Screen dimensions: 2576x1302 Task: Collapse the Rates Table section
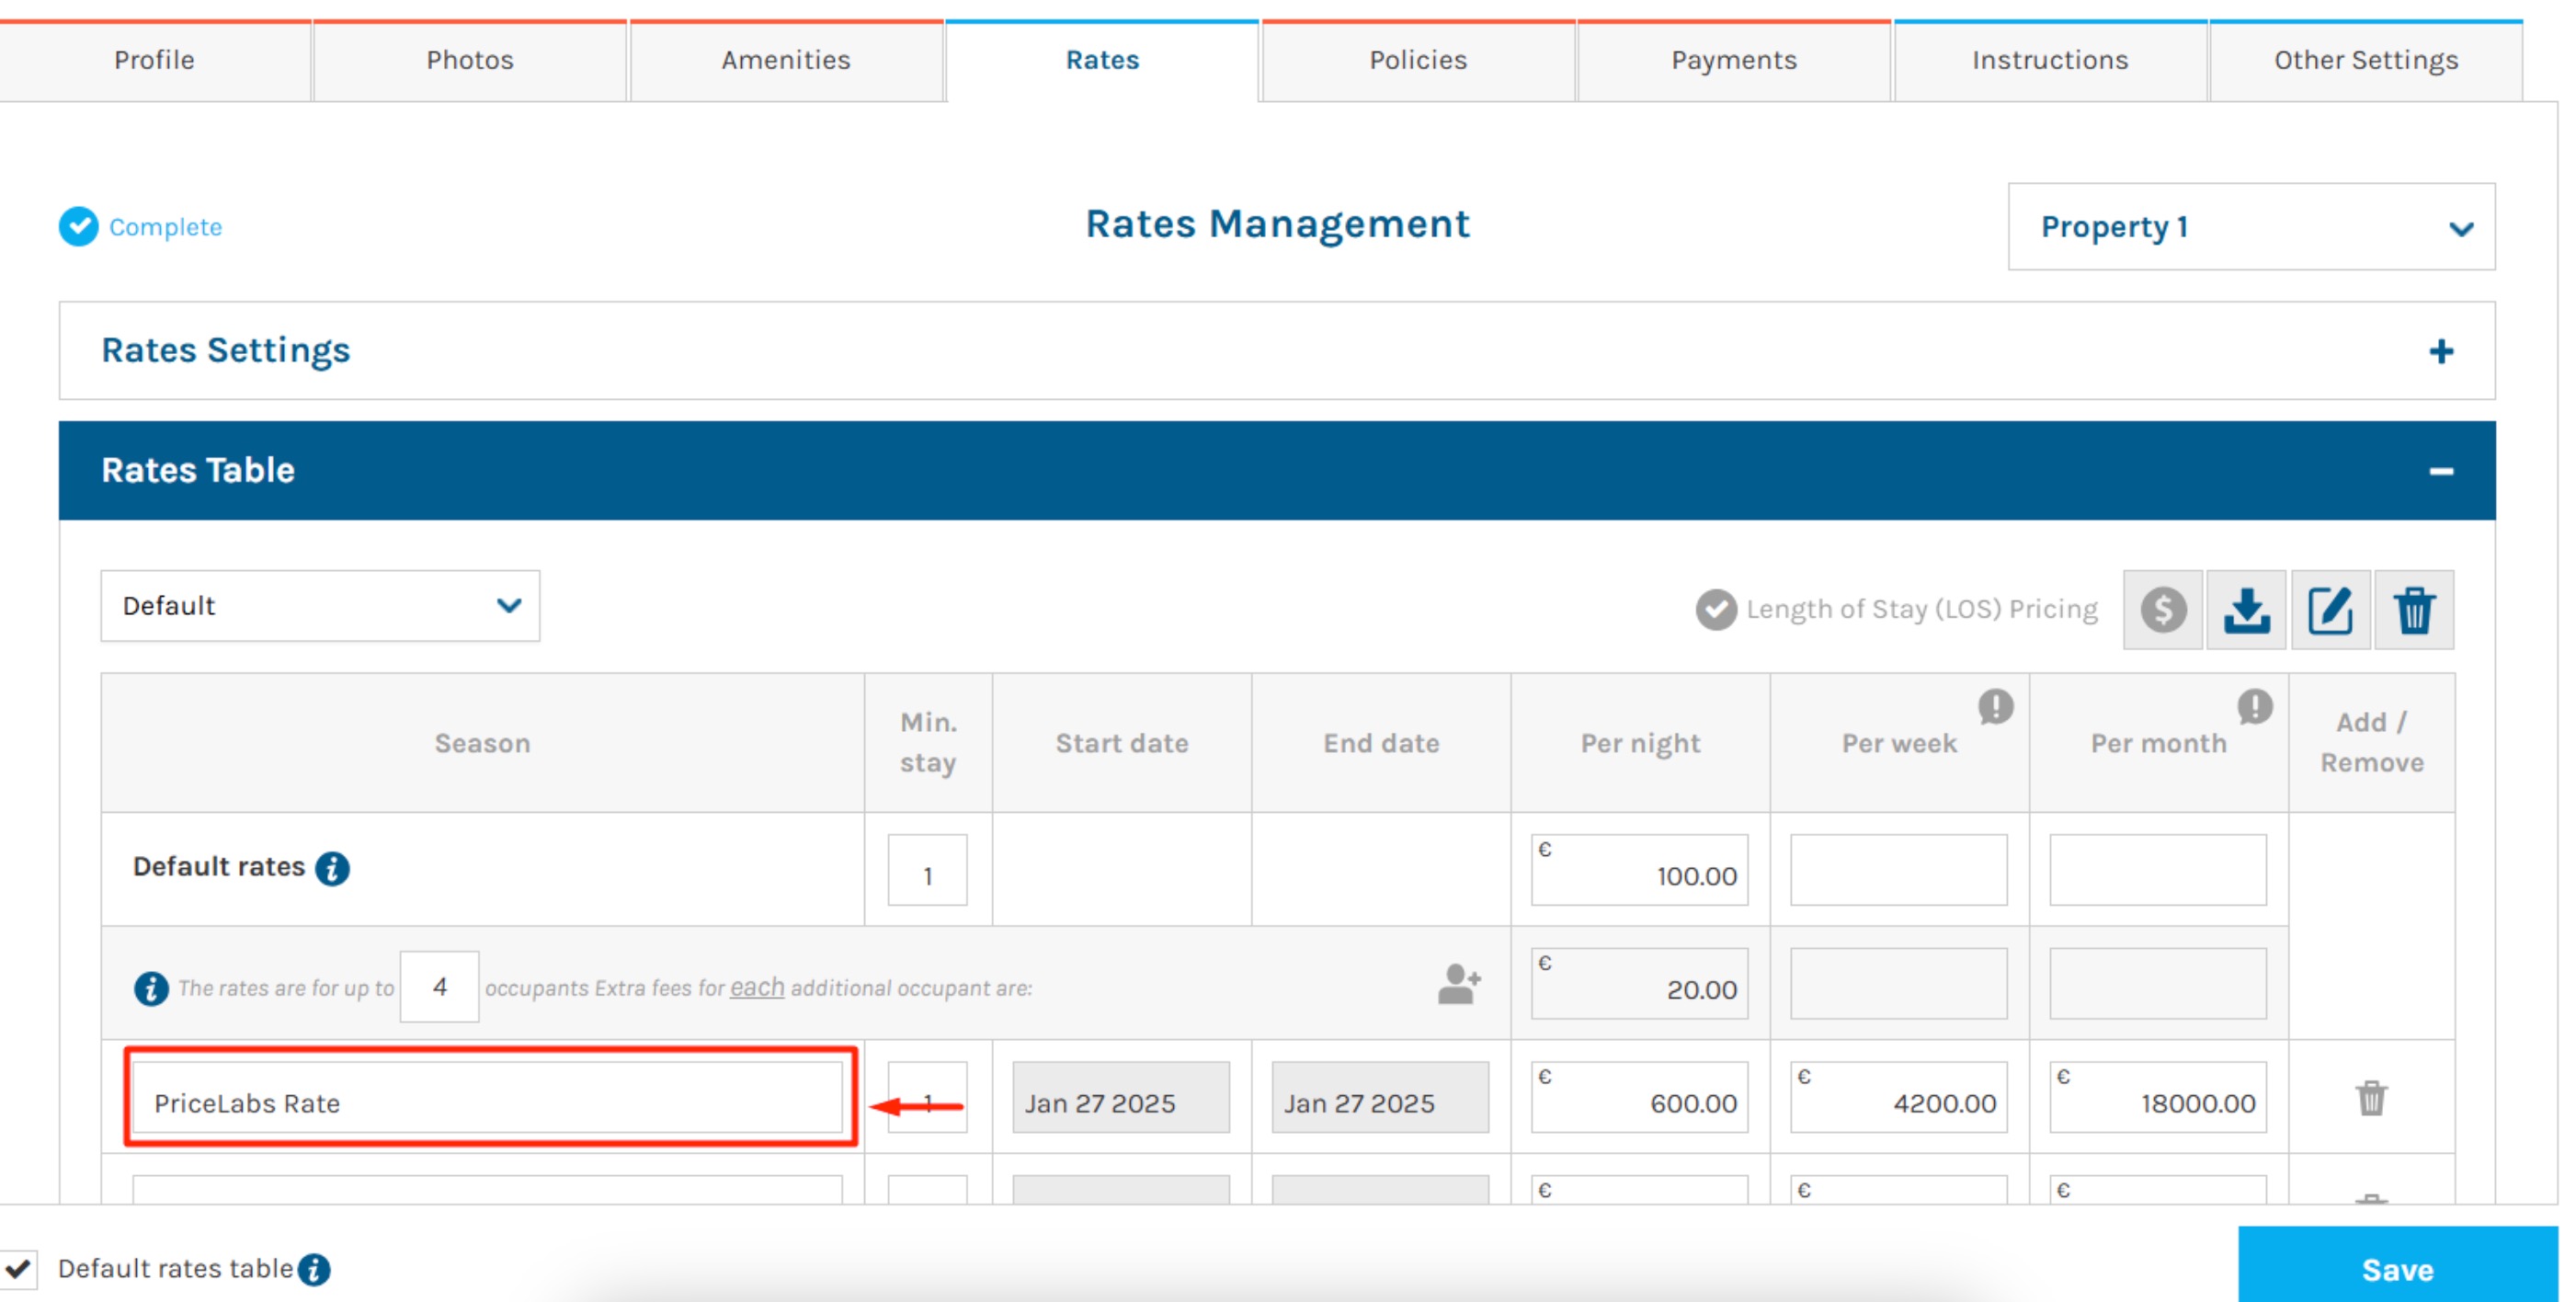[2440, 471]
